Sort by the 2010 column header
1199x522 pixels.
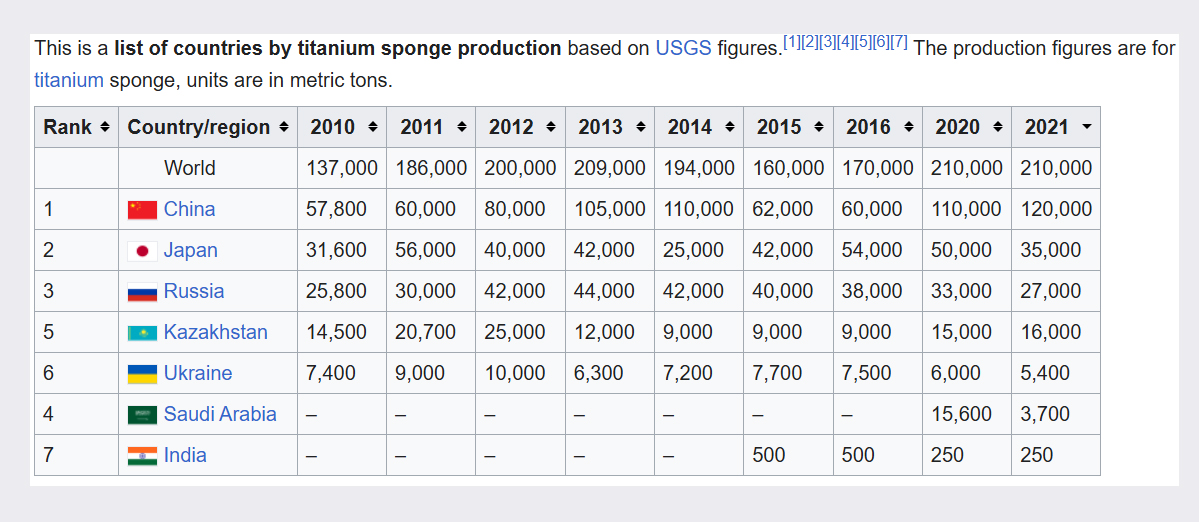pos(342,128)
